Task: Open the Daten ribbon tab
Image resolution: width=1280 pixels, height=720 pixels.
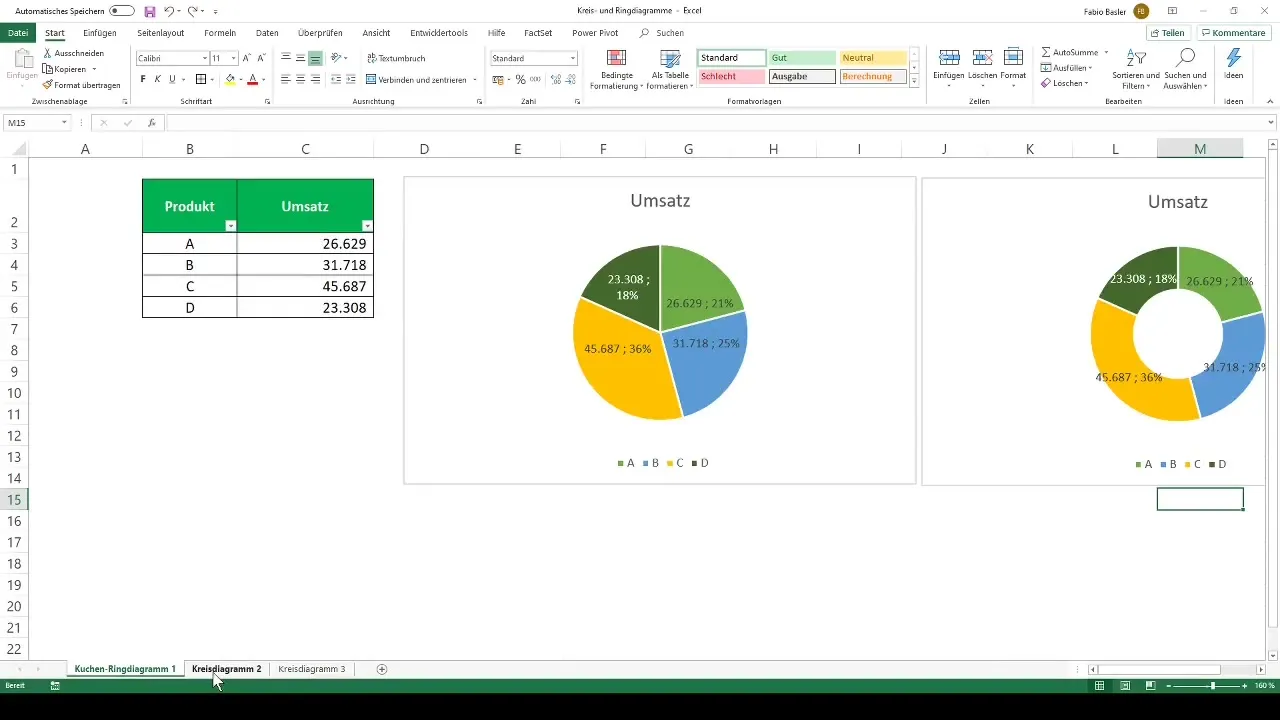Action: [x=267, y=33]
